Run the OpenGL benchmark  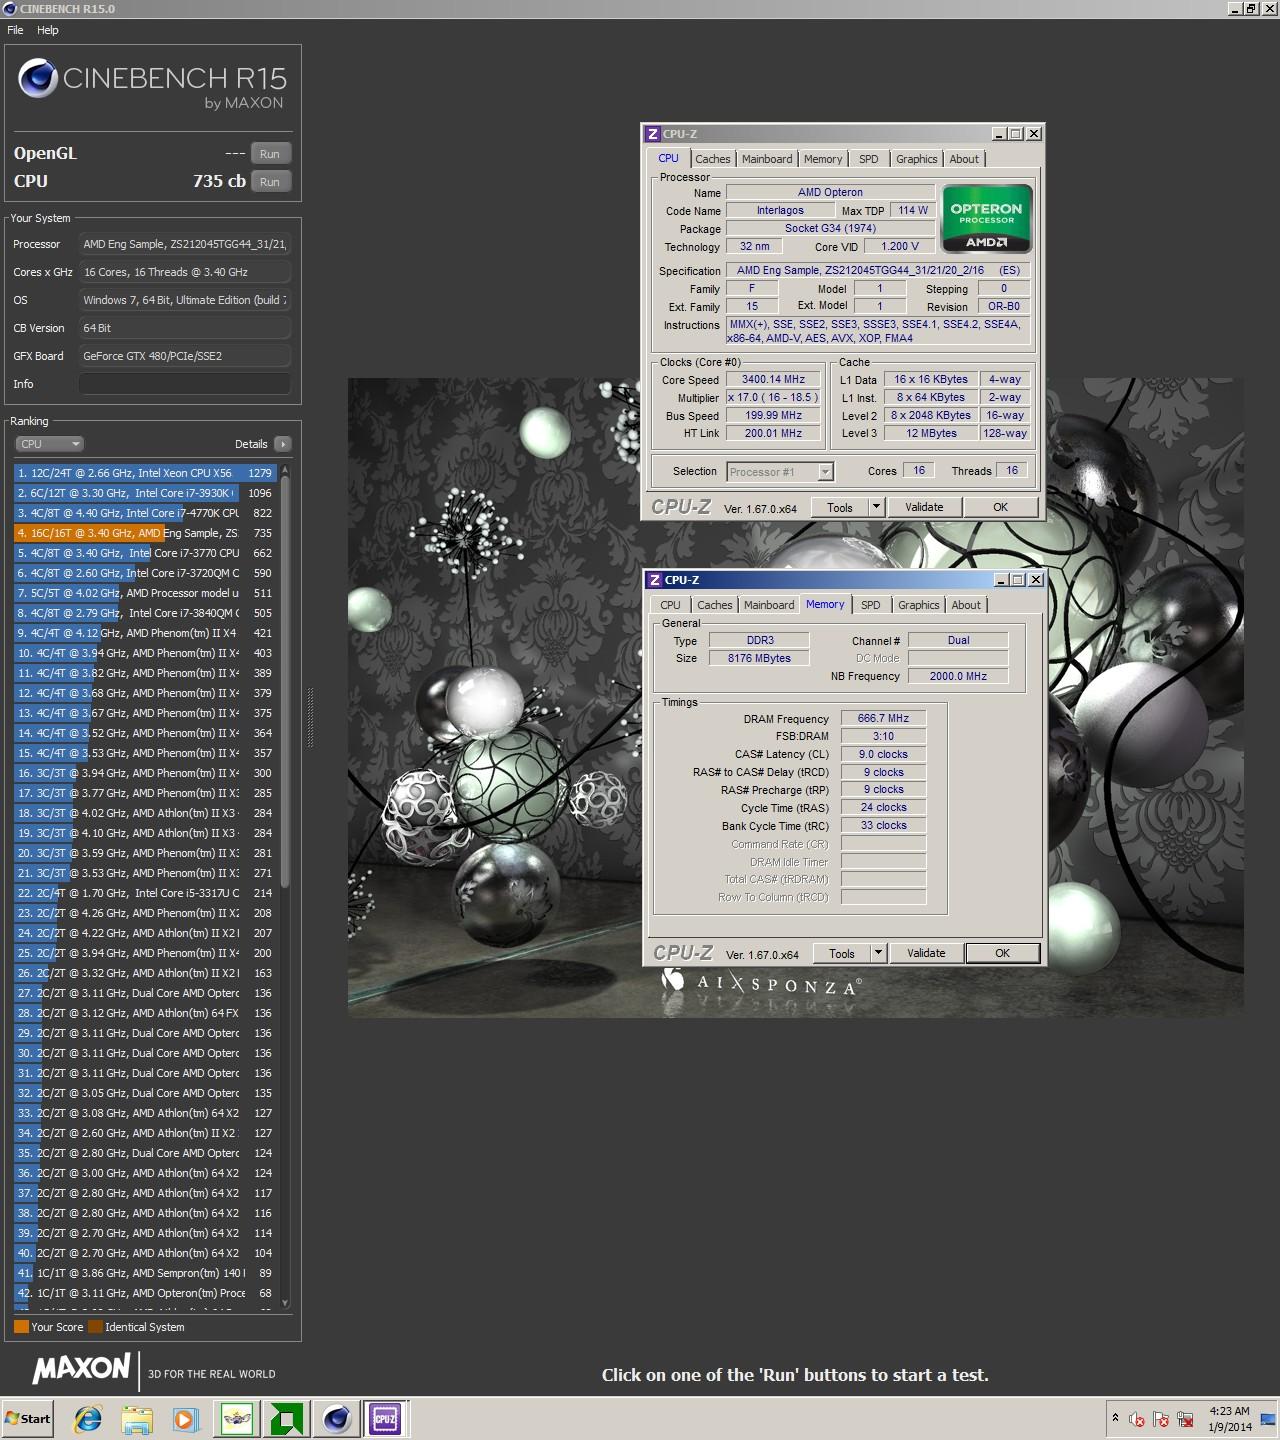click(x=270, y=154)
